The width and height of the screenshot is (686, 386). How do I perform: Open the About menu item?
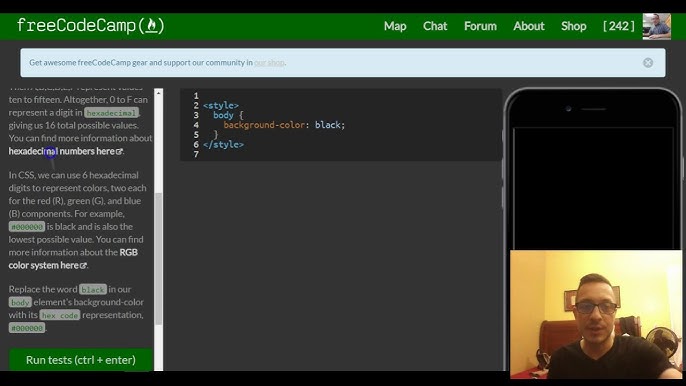coord(529,26)
